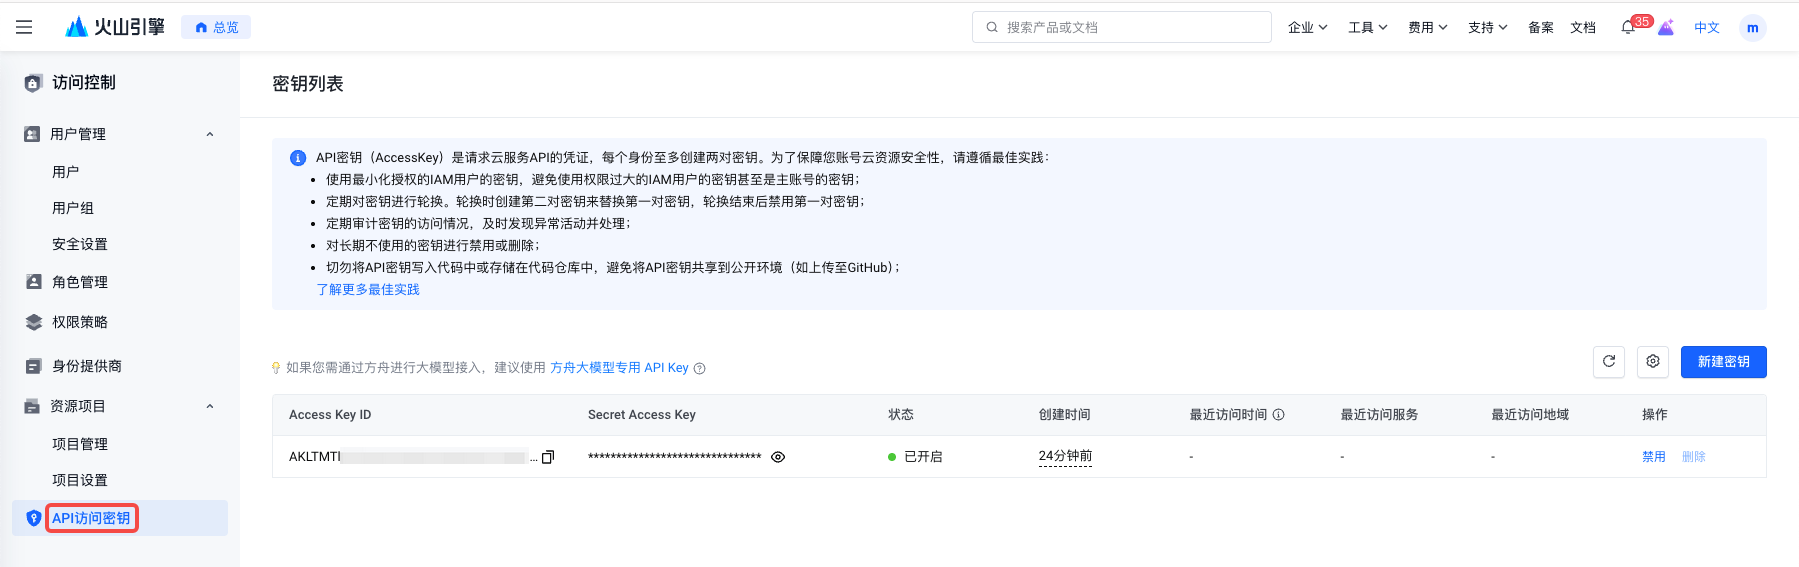Image resolution: width=1799 pixels, height=567 pixels.
Task: Go to 文档 in top bar
Action: 1582,27
